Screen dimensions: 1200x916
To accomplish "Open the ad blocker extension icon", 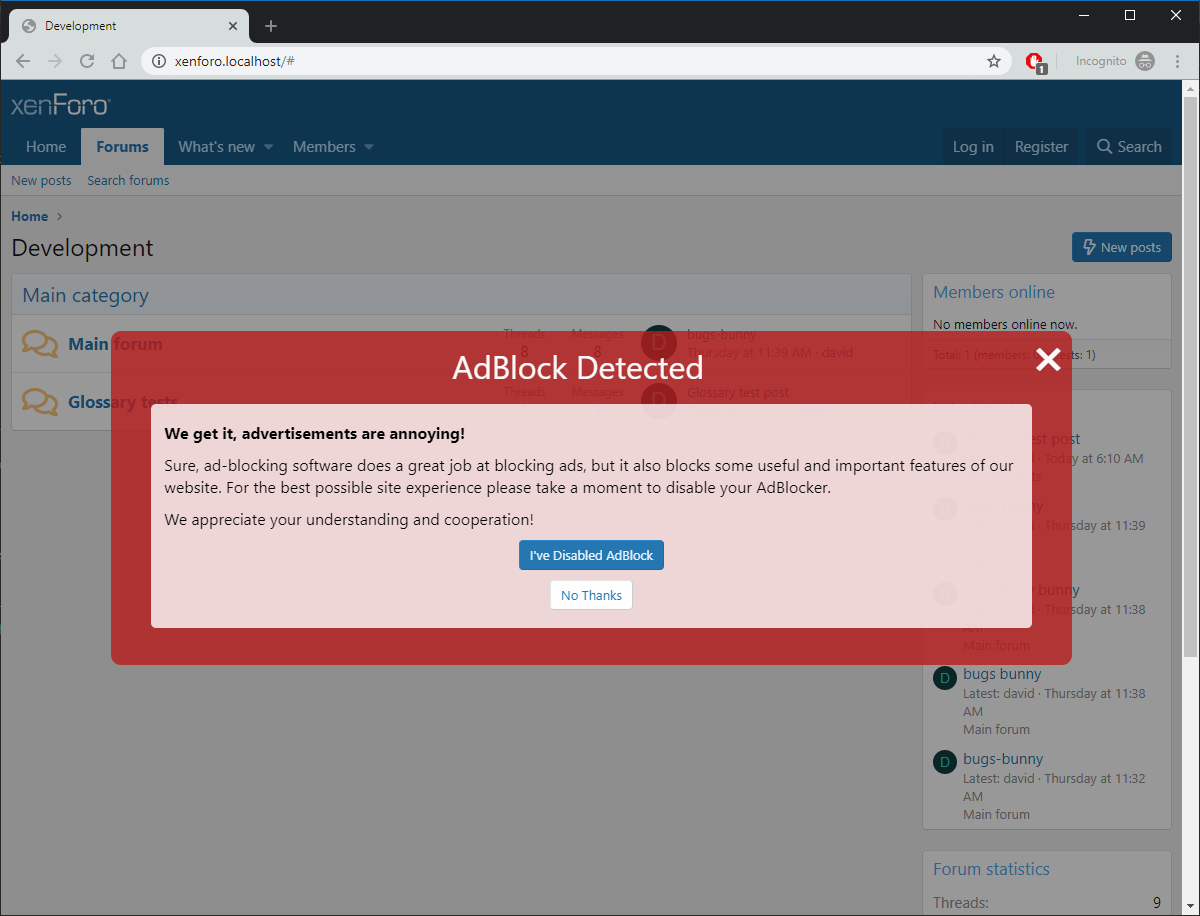I will pos(1035,62).
